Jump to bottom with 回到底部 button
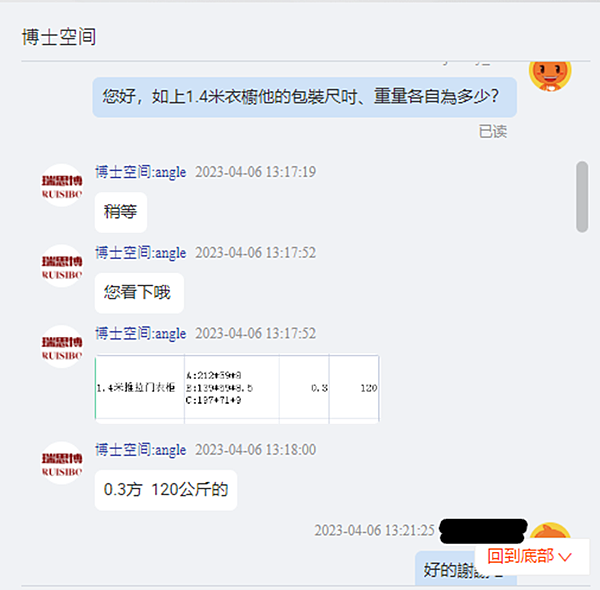Image resolution: width=600 pixels, height=590 pixels. 532,556
